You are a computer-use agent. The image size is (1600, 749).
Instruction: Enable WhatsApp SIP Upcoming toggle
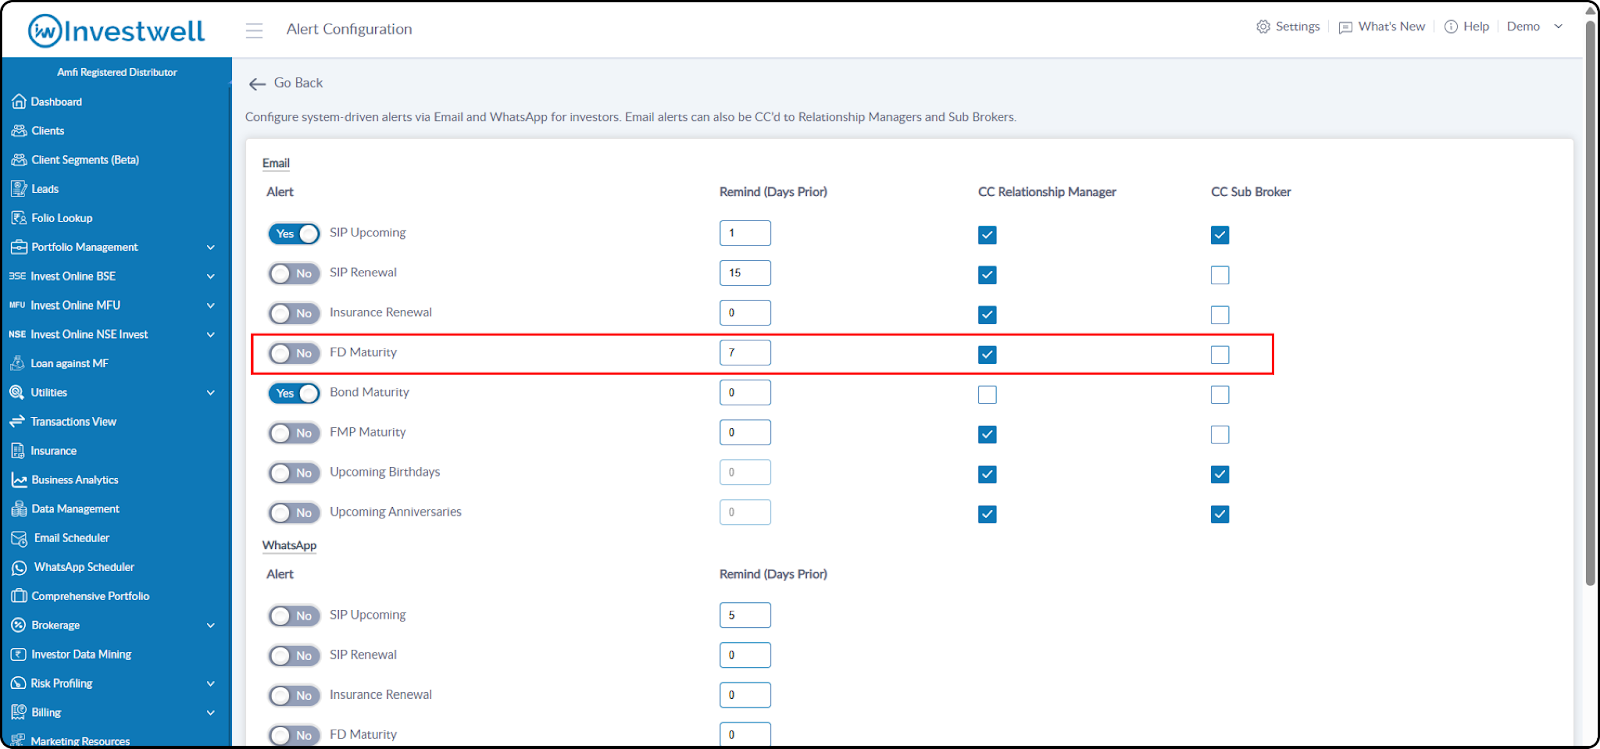tap(294, 616)
